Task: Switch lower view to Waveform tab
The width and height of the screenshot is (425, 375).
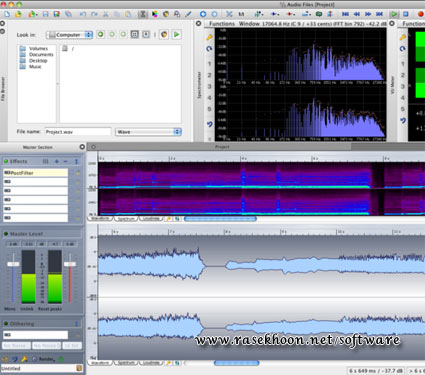Action: coord(100,363)
